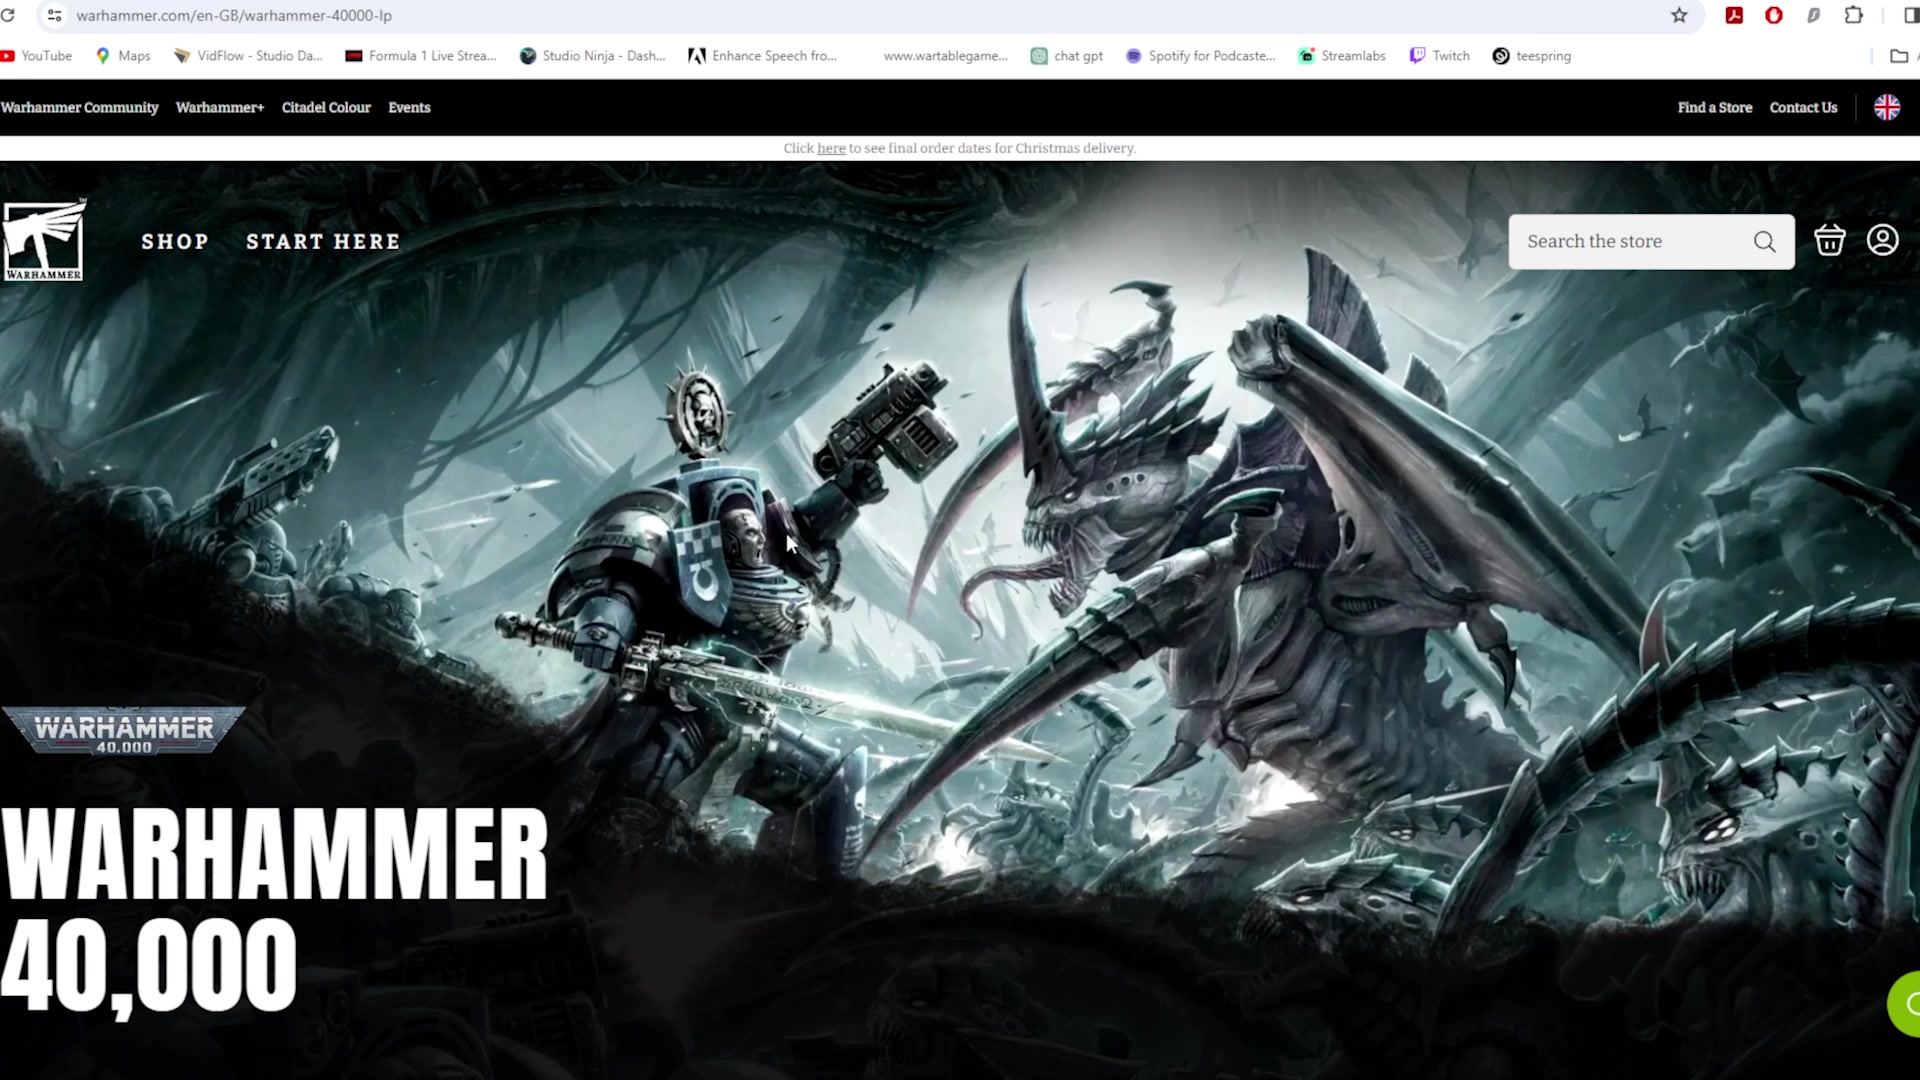
Task: Open the START HERE menu
Action: (323, 241)
